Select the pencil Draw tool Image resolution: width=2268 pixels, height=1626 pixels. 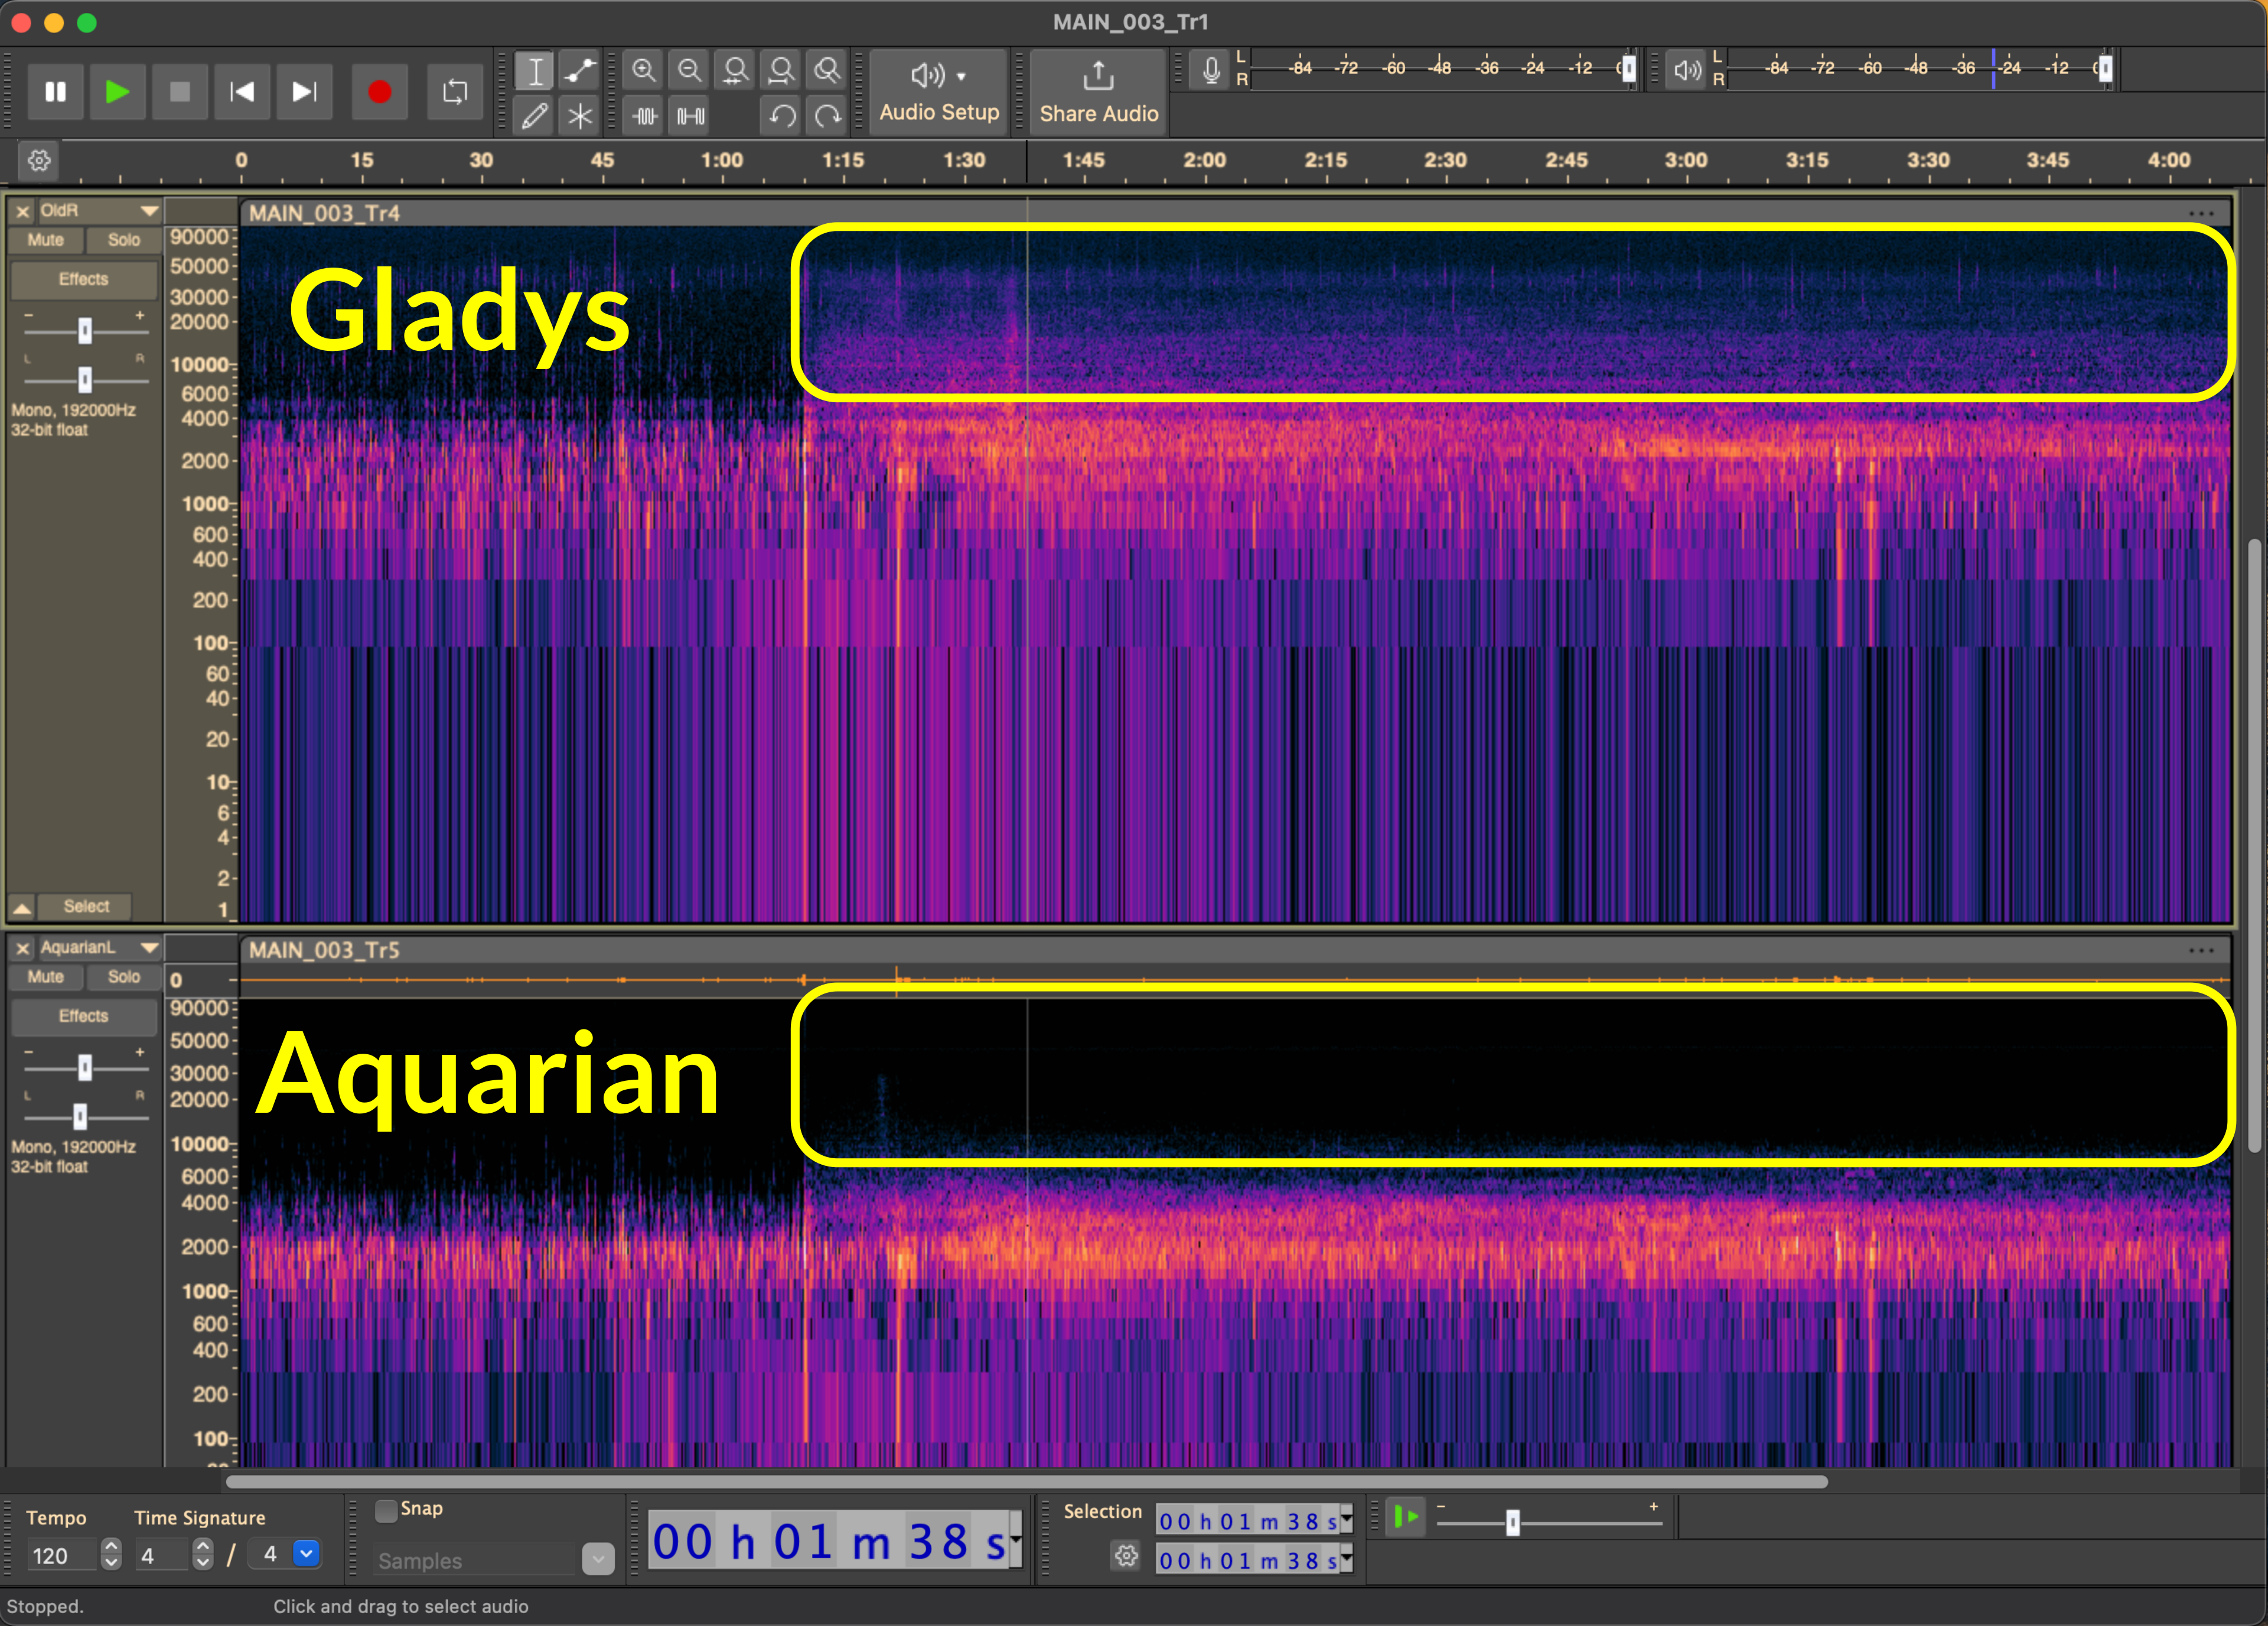tap(535, 116)
